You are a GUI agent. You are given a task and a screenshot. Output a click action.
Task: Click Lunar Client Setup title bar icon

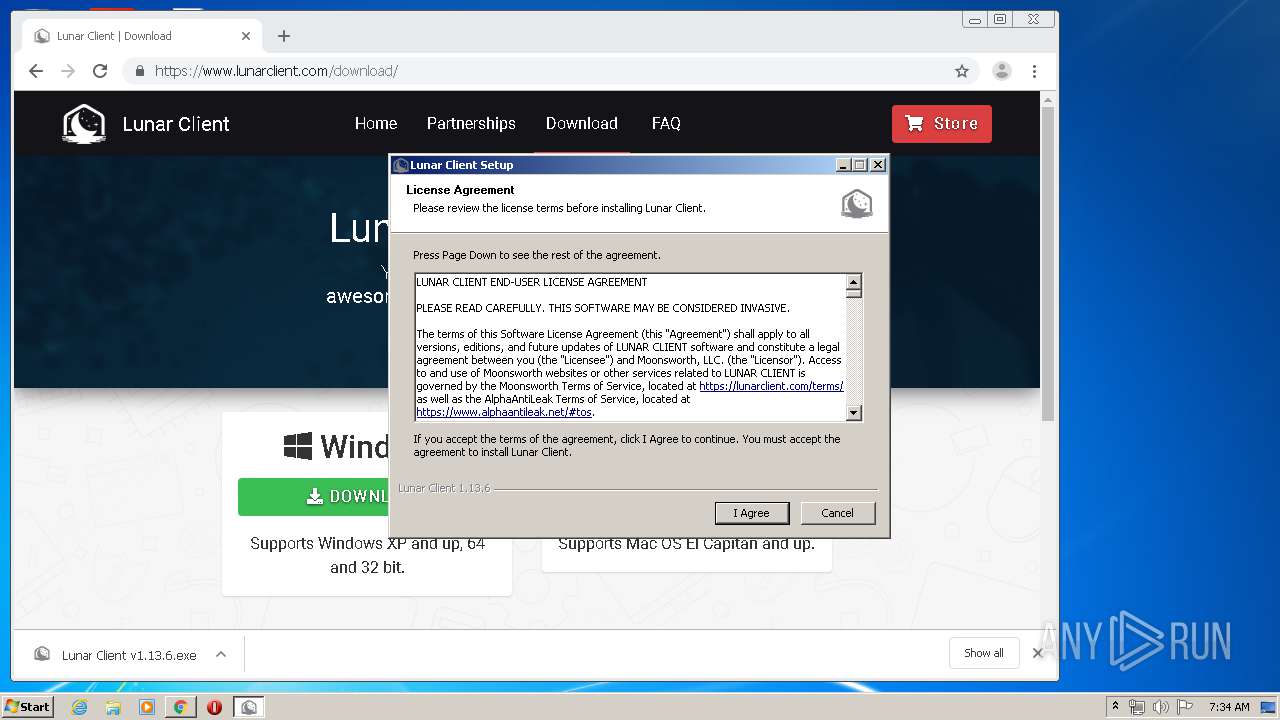point(401,165)
